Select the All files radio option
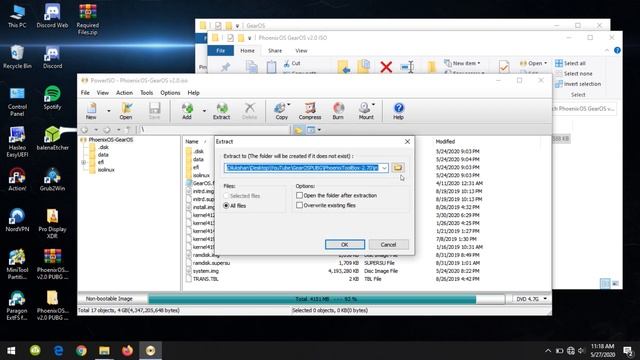 [x=227, y=206]
